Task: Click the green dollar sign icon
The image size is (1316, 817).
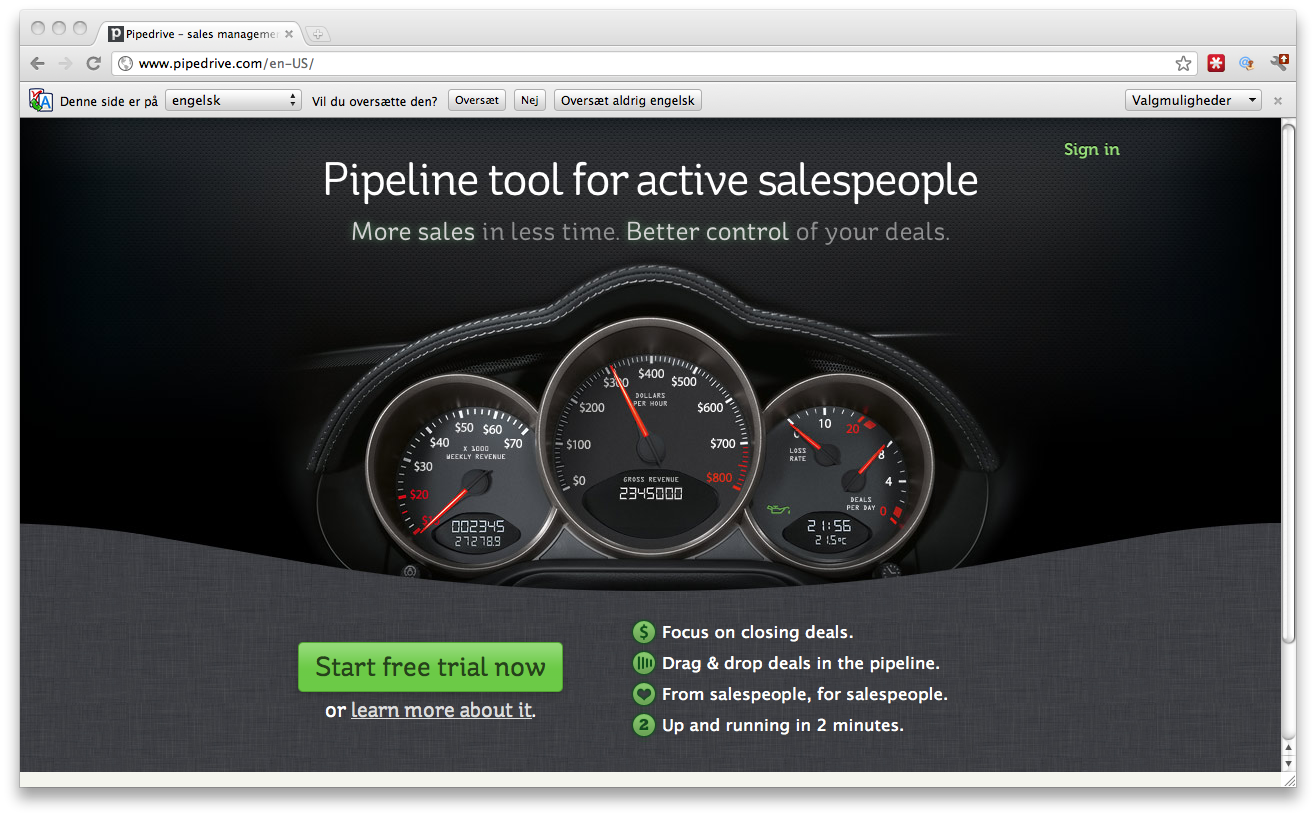Action: 644,632
